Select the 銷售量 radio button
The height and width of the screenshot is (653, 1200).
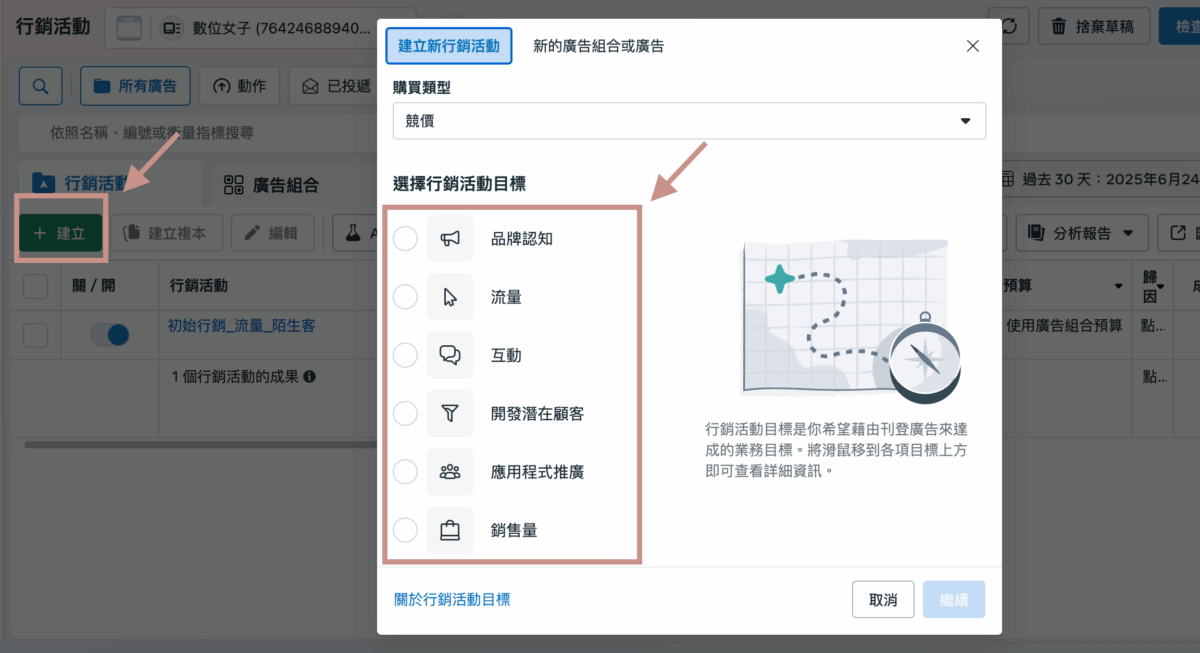click(405, 530)
